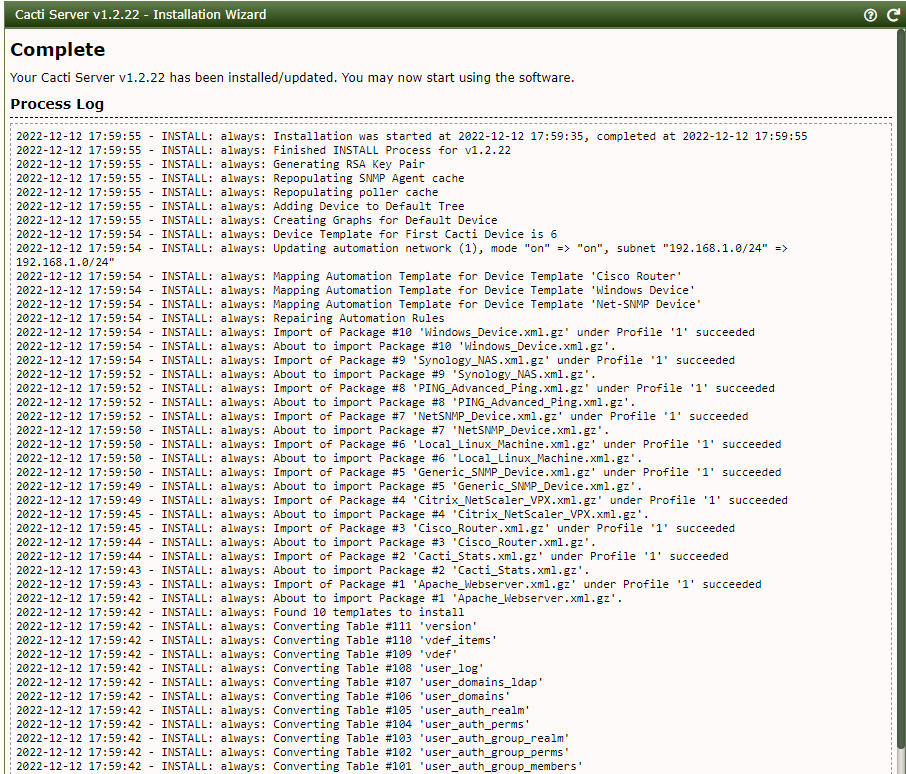Click 'Import of Package #3 Cisco_Router.xml.gz' line
Image resolution: width=906 pixels, height=774 pixels.
click(x=376, y=528)
